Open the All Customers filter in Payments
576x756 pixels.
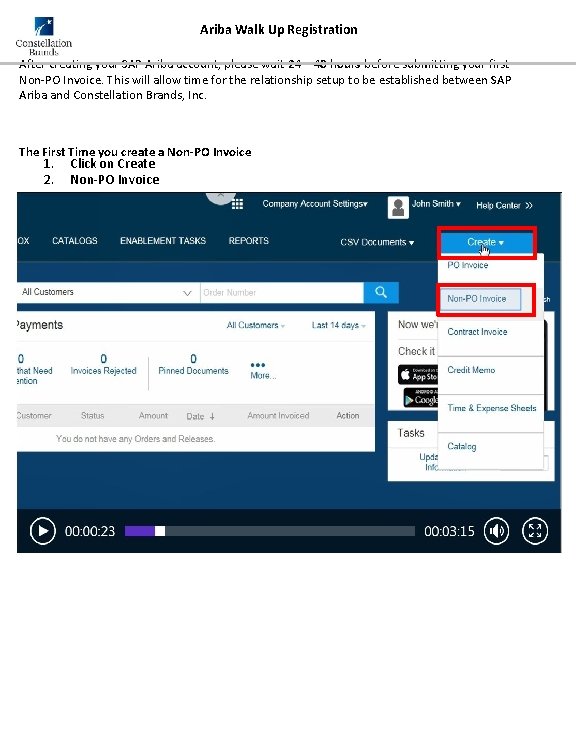coord(255,325)
